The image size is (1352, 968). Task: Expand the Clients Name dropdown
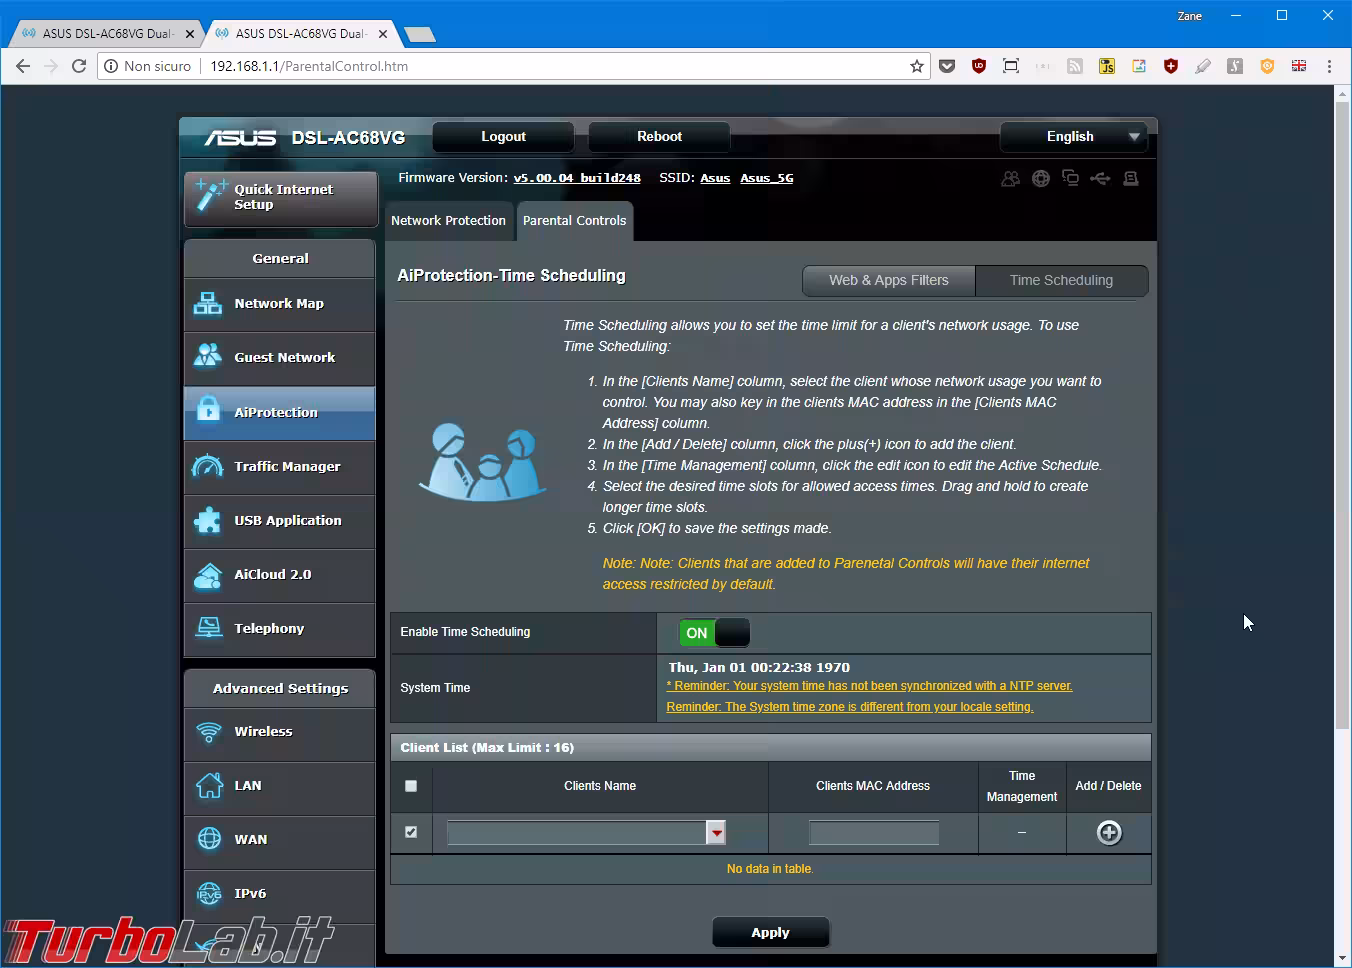tap(716, 832)
